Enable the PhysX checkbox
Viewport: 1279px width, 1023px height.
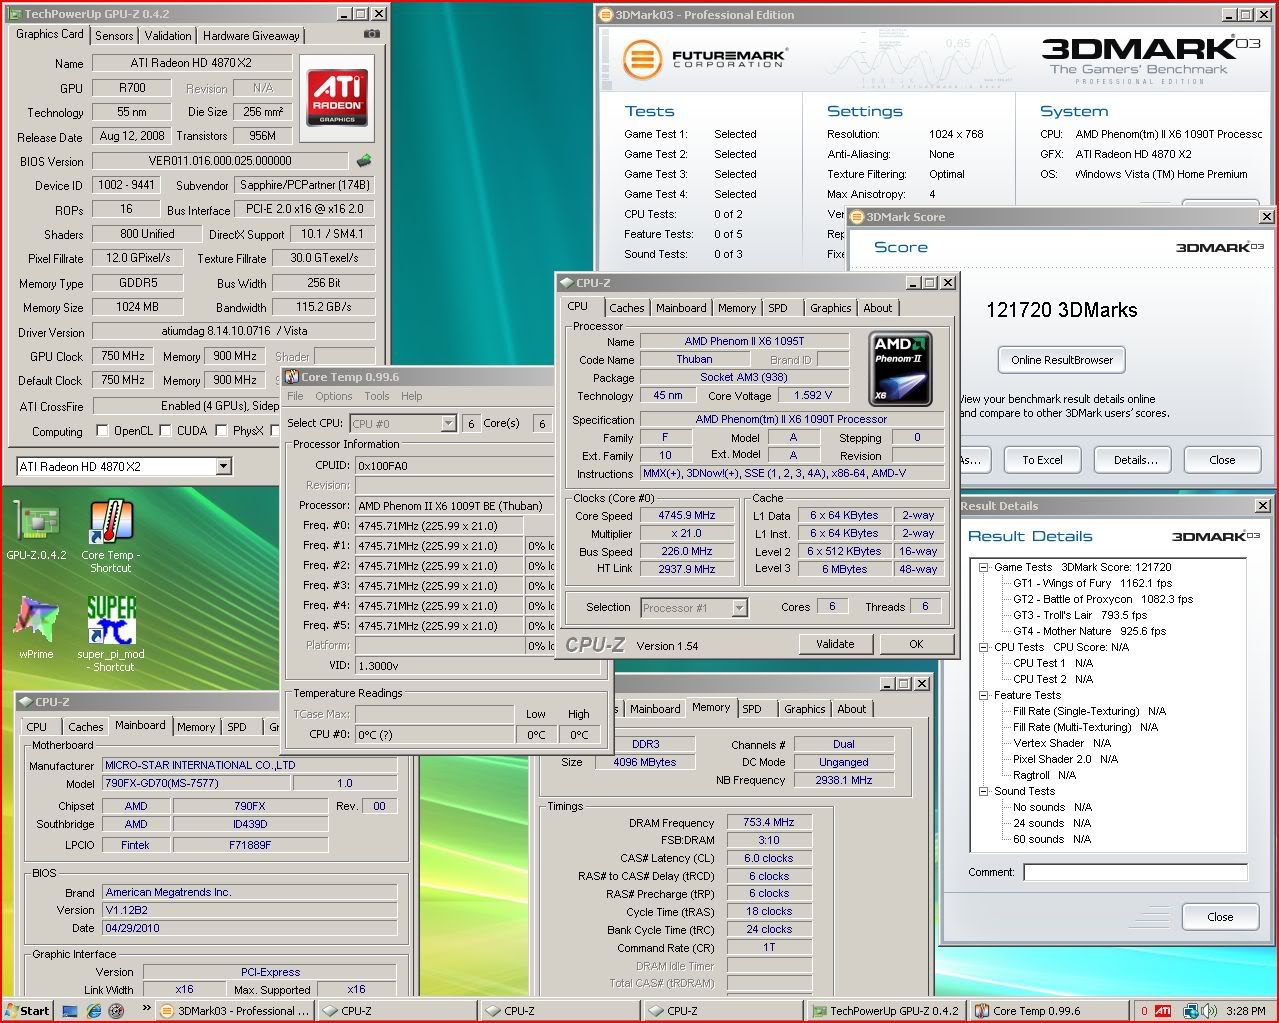pyautogui.click(x=221, y=431)
